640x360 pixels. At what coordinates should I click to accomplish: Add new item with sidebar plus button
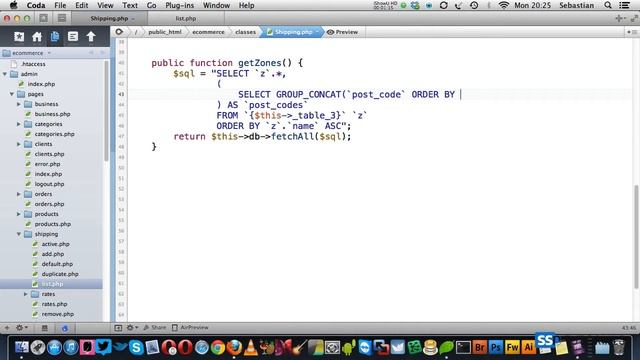pos(7,327)
